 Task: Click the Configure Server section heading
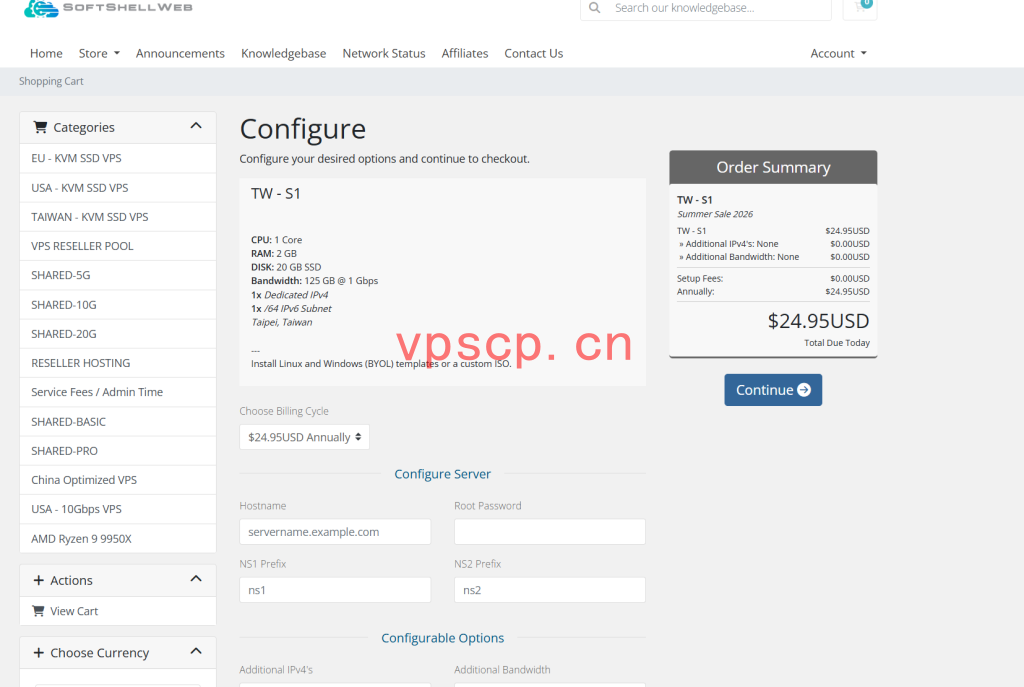442,473
